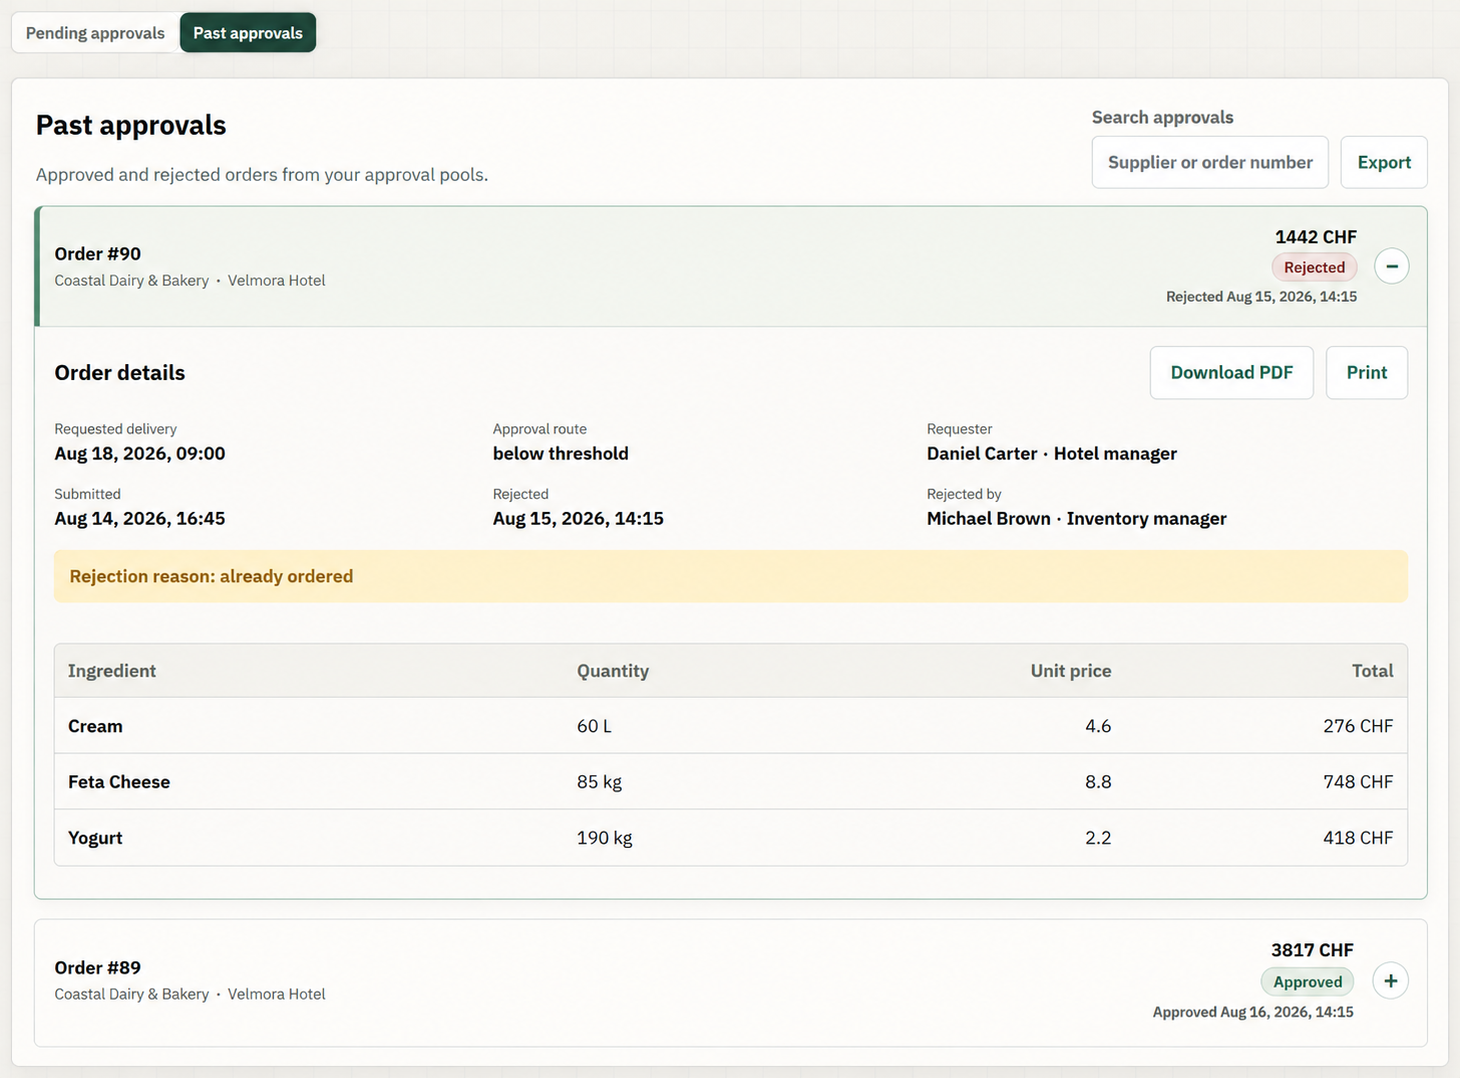
Task: Click the Approved status badge
Action: pyautogui.click(x=1307, y=982)
